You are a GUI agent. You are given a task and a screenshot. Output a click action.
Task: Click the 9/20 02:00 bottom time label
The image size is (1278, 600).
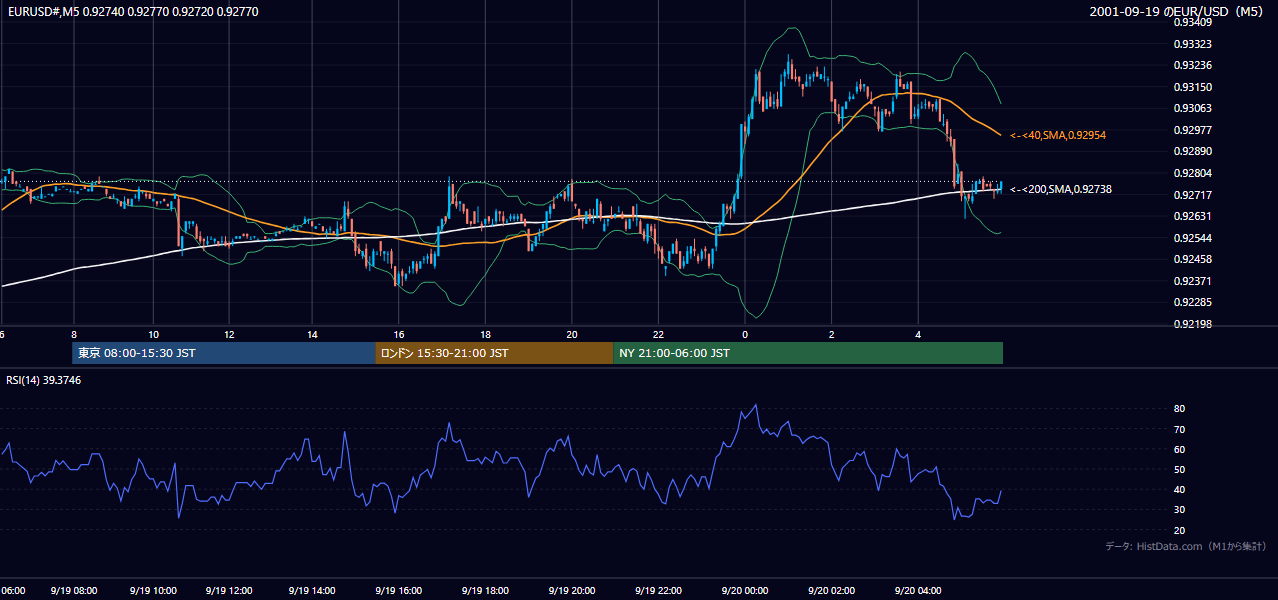point(831,591)
